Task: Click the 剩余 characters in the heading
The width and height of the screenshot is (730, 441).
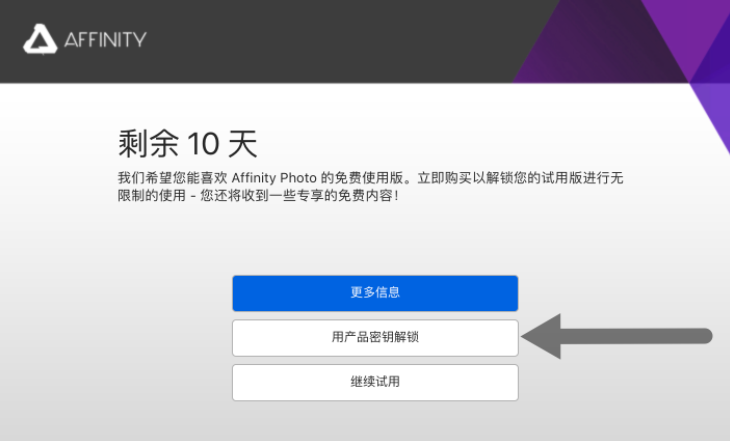Action: 149,143
